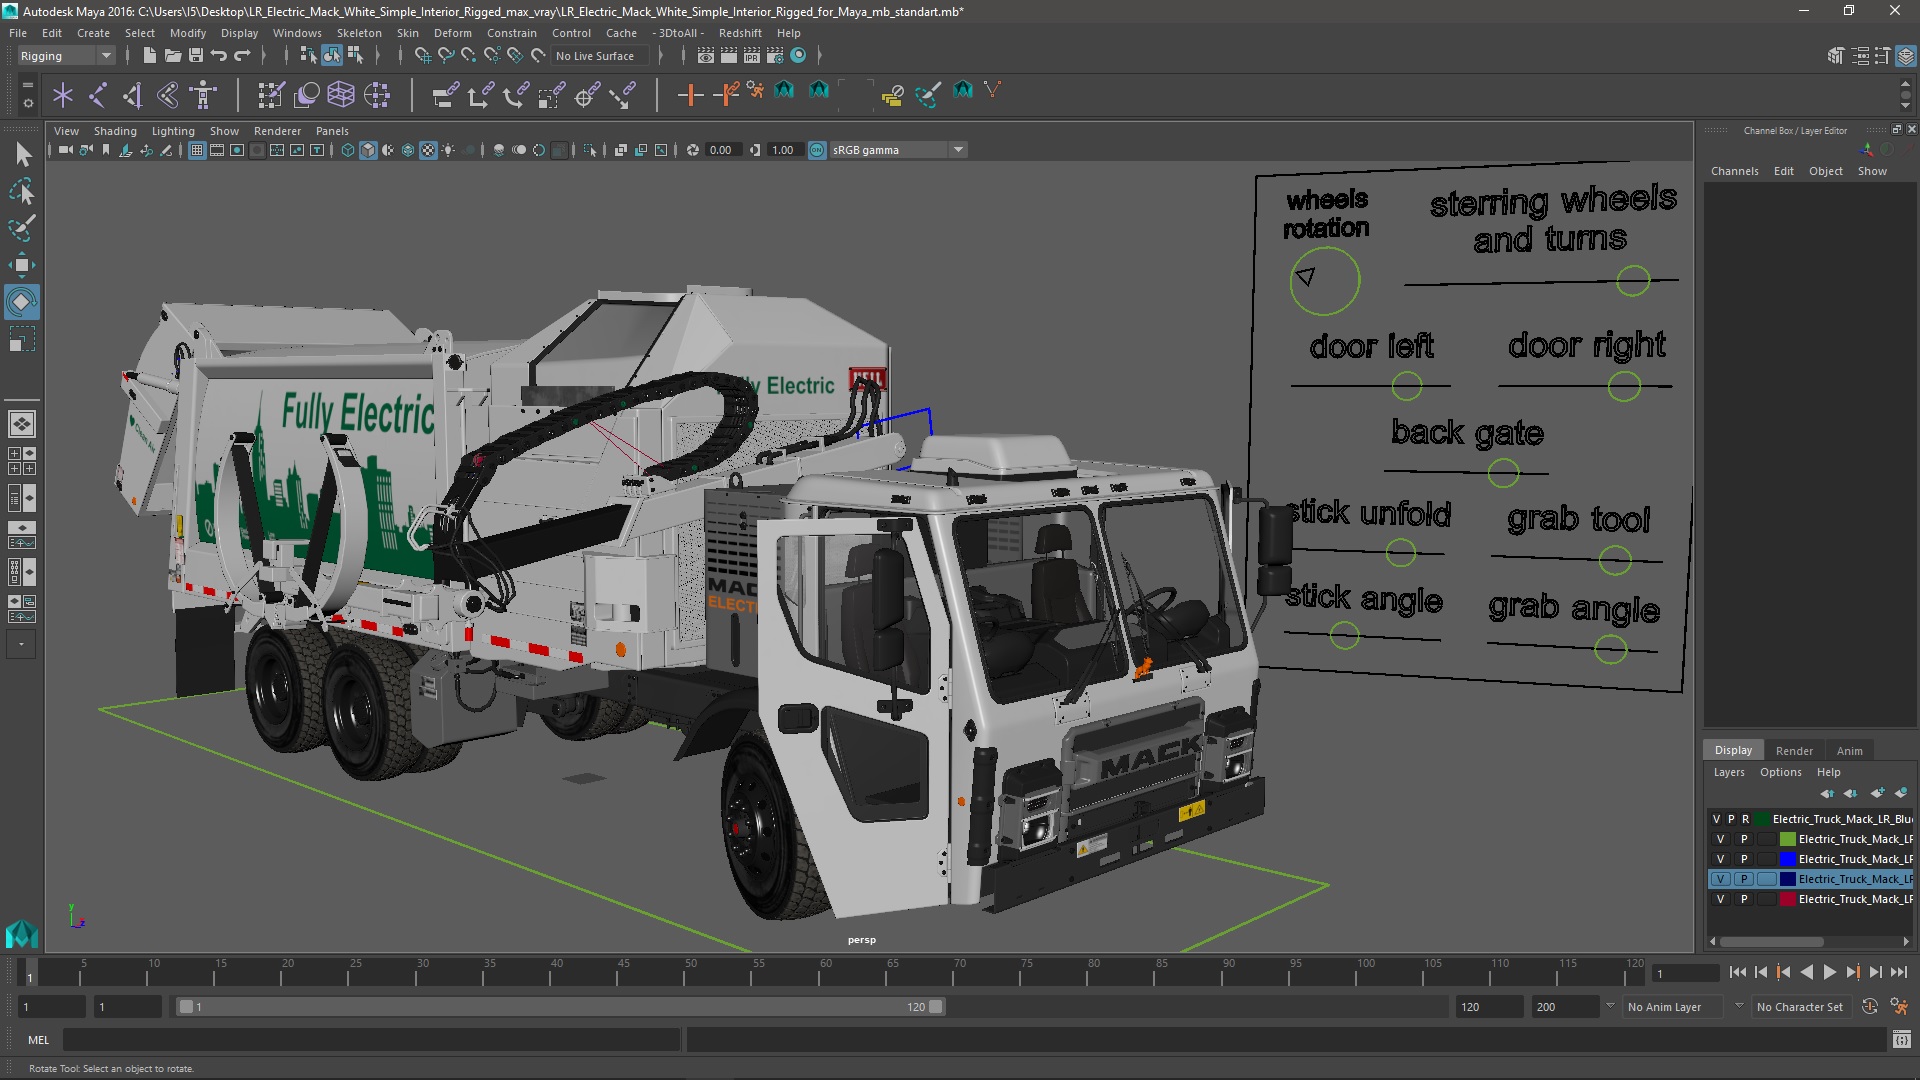Click the Set Key plus icon
This screenshot has width=1920, height=1080.
coord(690,95)
